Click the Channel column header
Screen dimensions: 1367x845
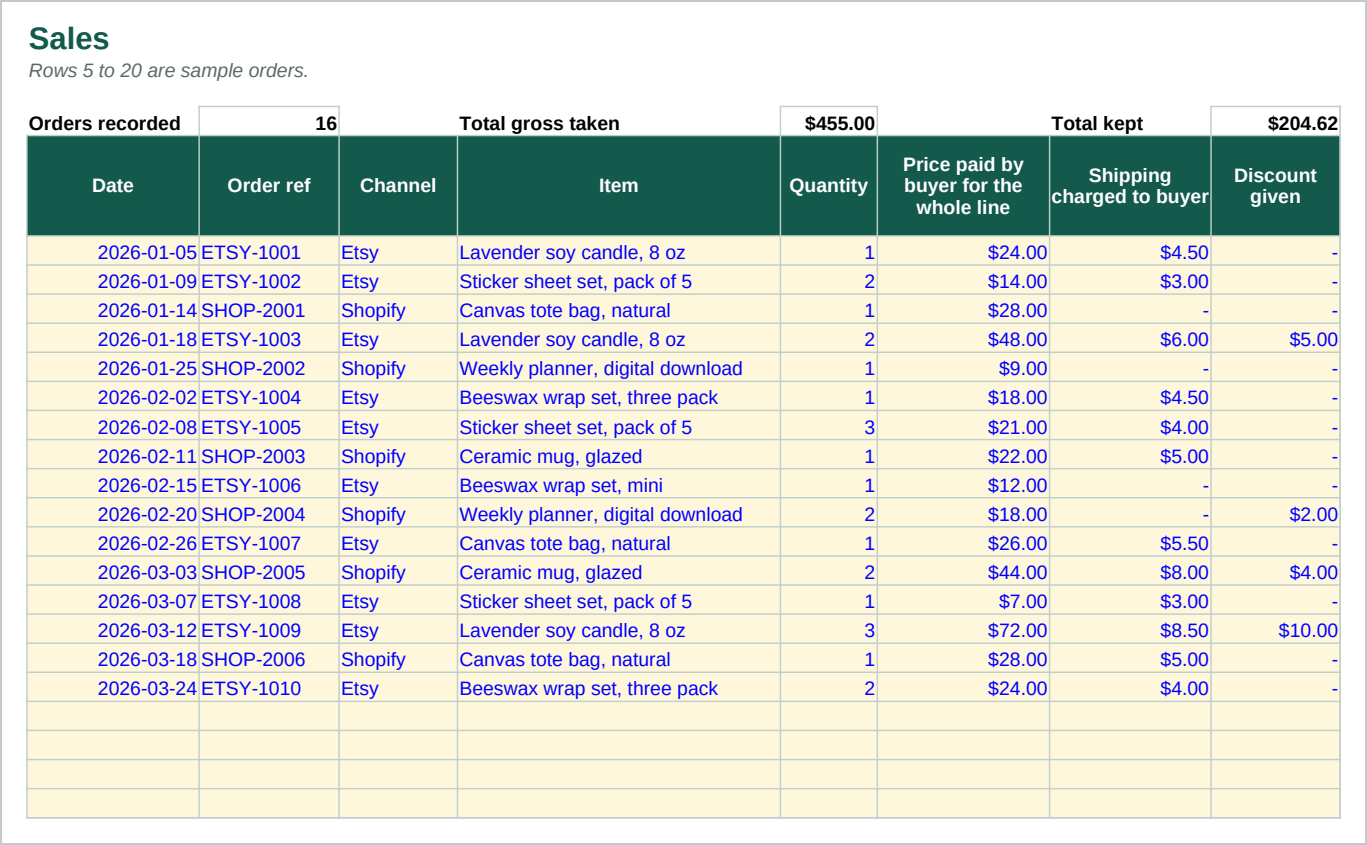pyautogui.click(x=398, y=186)
